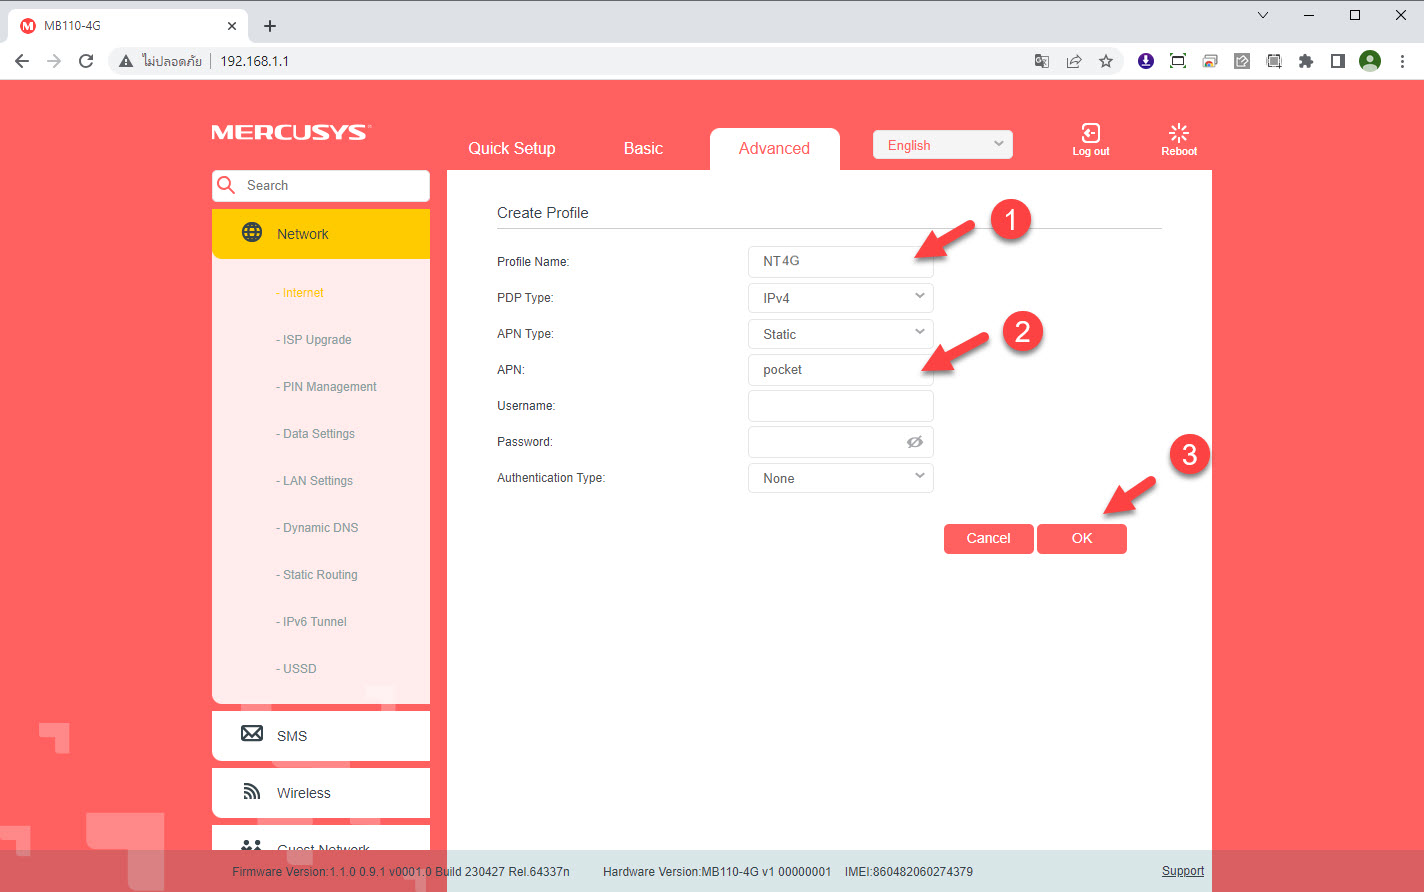Open the browser extensions puzzle icon
Viewport: 1424px width, 892px height.
point(1305,61)
